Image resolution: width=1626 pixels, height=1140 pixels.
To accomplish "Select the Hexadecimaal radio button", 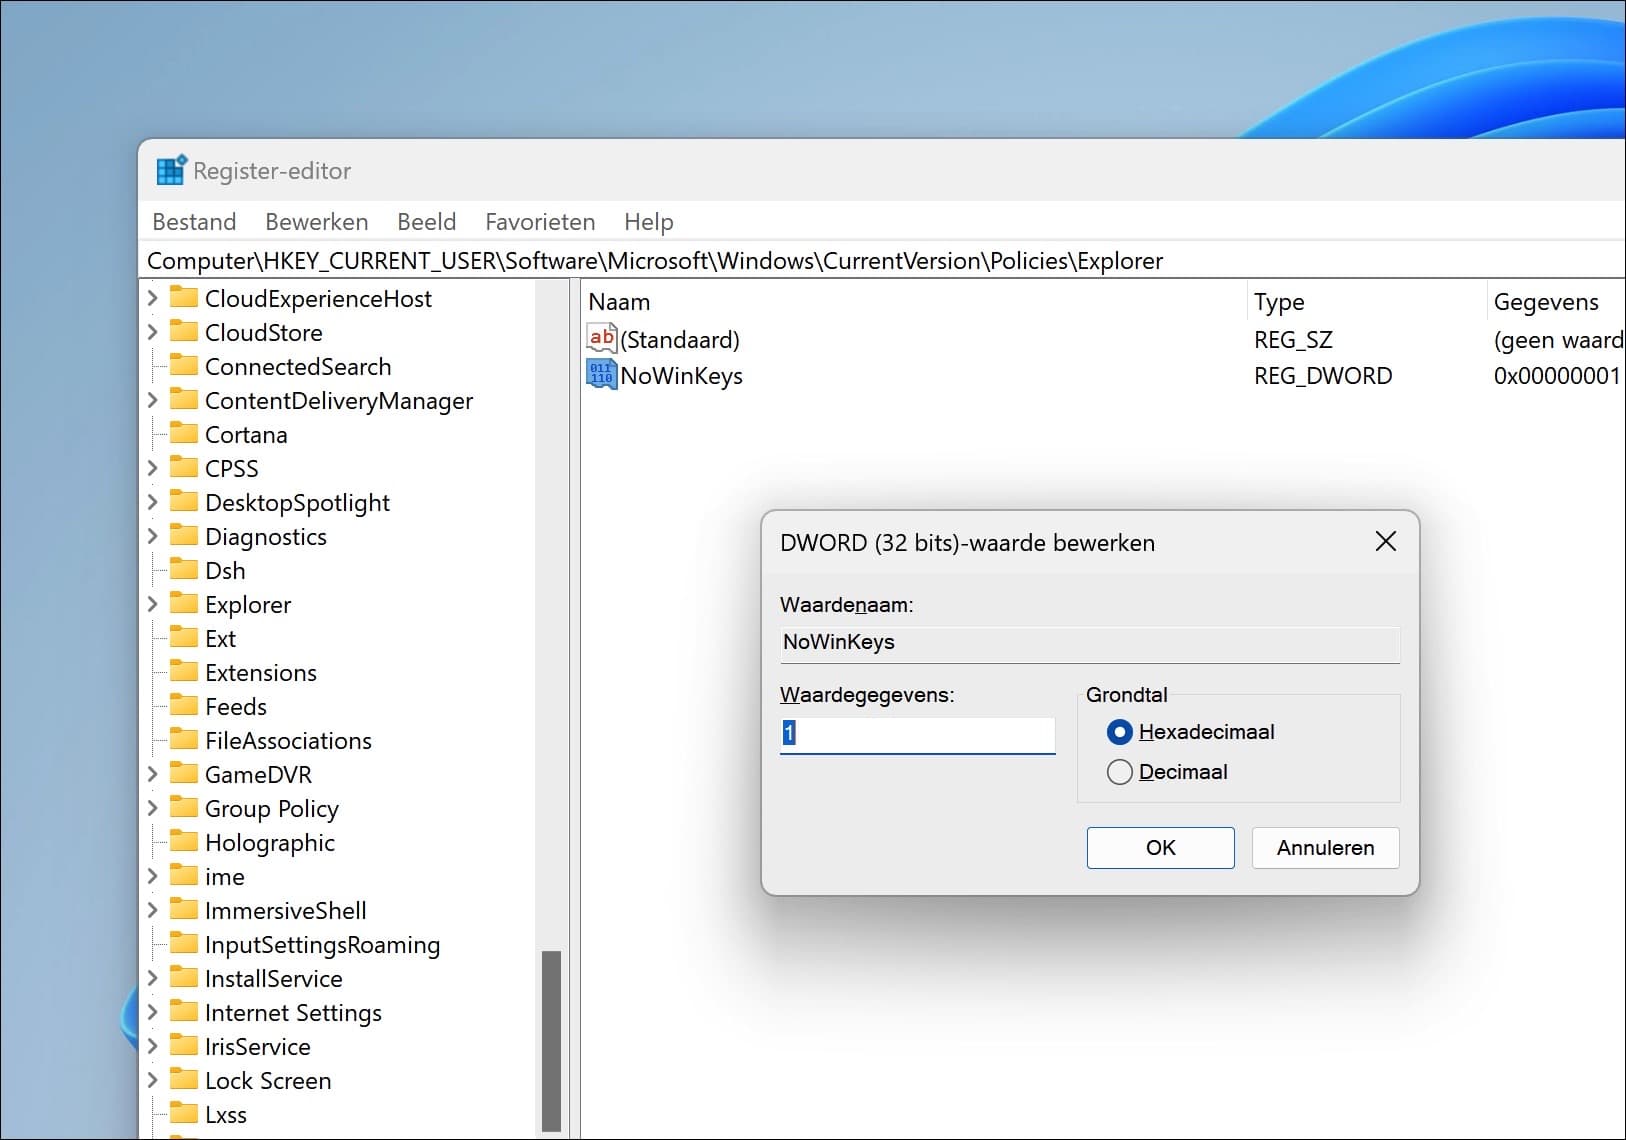I will tap(1119, 732).
